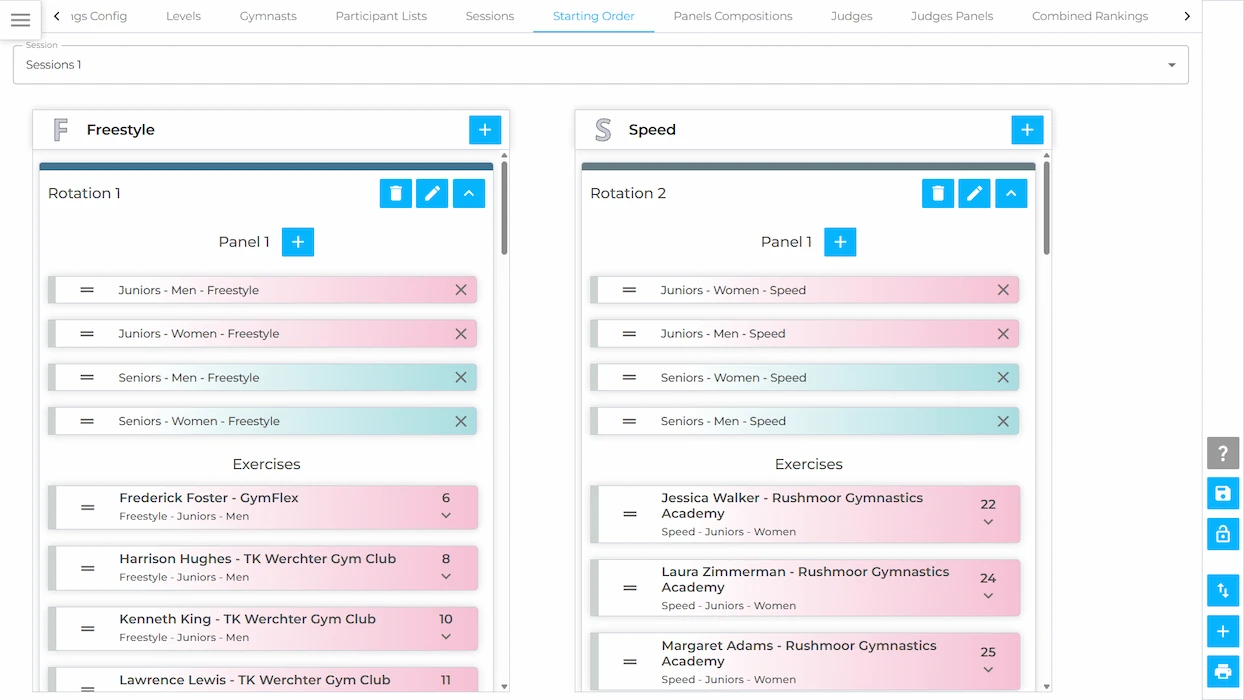
Task: Remove Seniors - Women - Speed category
Action: [1003, 378]
